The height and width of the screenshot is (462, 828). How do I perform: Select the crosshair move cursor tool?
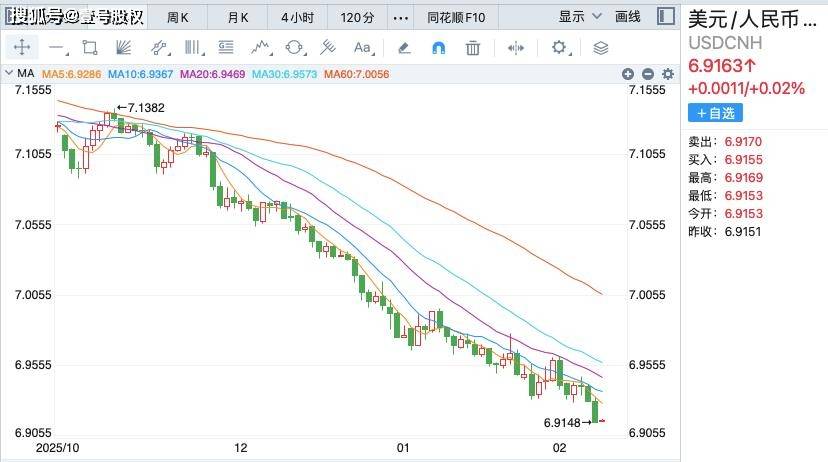click(x=22, y=47)
